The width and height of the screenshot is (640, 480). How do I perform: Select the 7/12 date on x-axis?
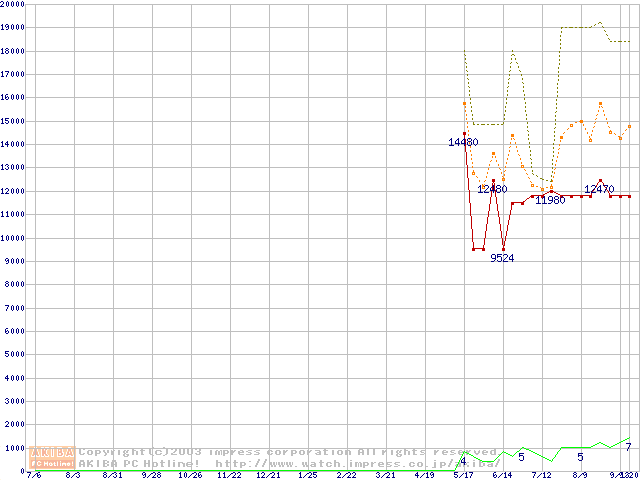(x=541, y=476)
